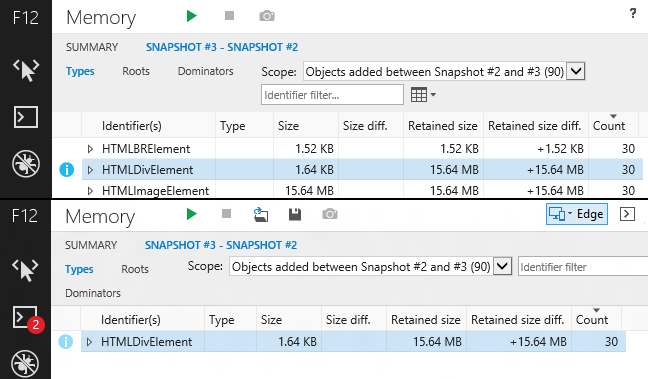Start profiling with bottom panel green play button

(191, 214)
